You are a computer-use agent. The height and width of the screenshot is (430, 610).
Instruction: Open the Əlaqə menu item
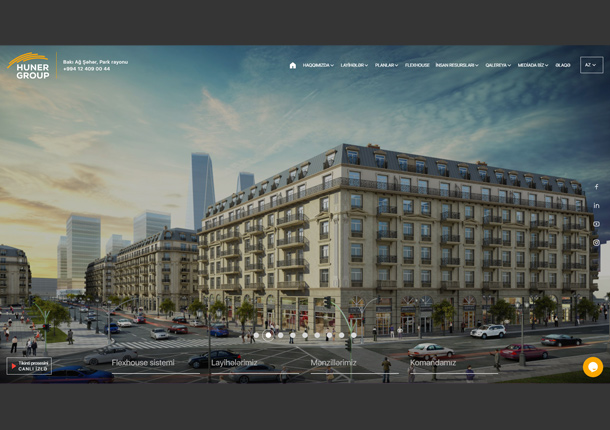pos(563,65)
